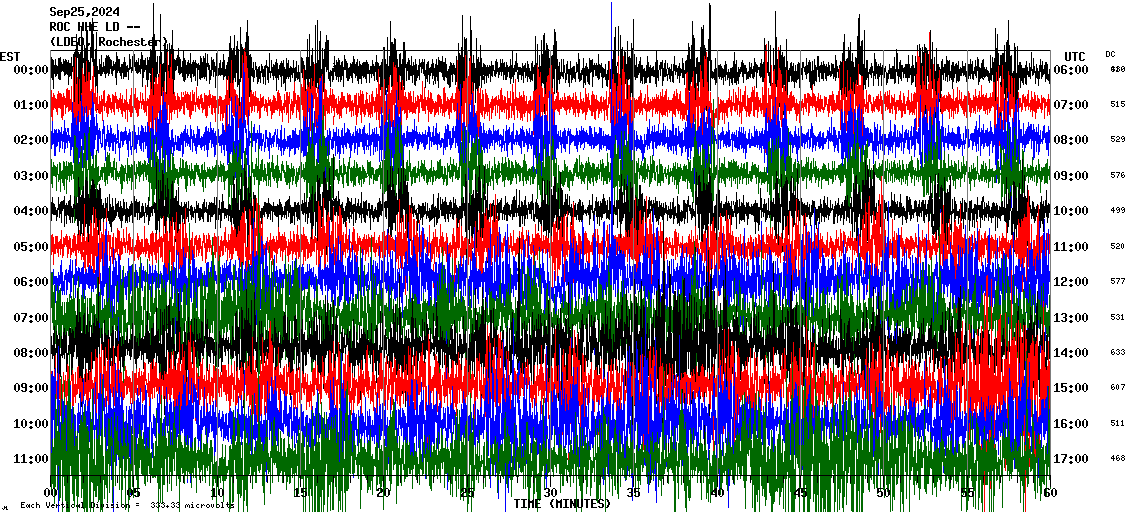
Task: Click the 30 minute tick on time axis
Action: pyautogui.click(x=550, y=493)
